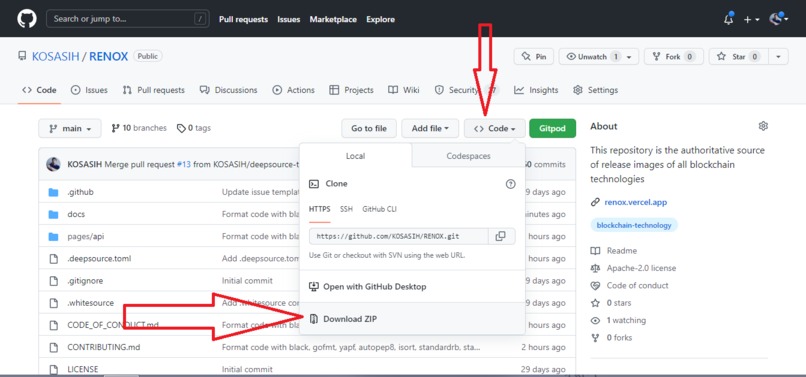Open the plus create-new menu
806x377 pixels.
point(751,19)
